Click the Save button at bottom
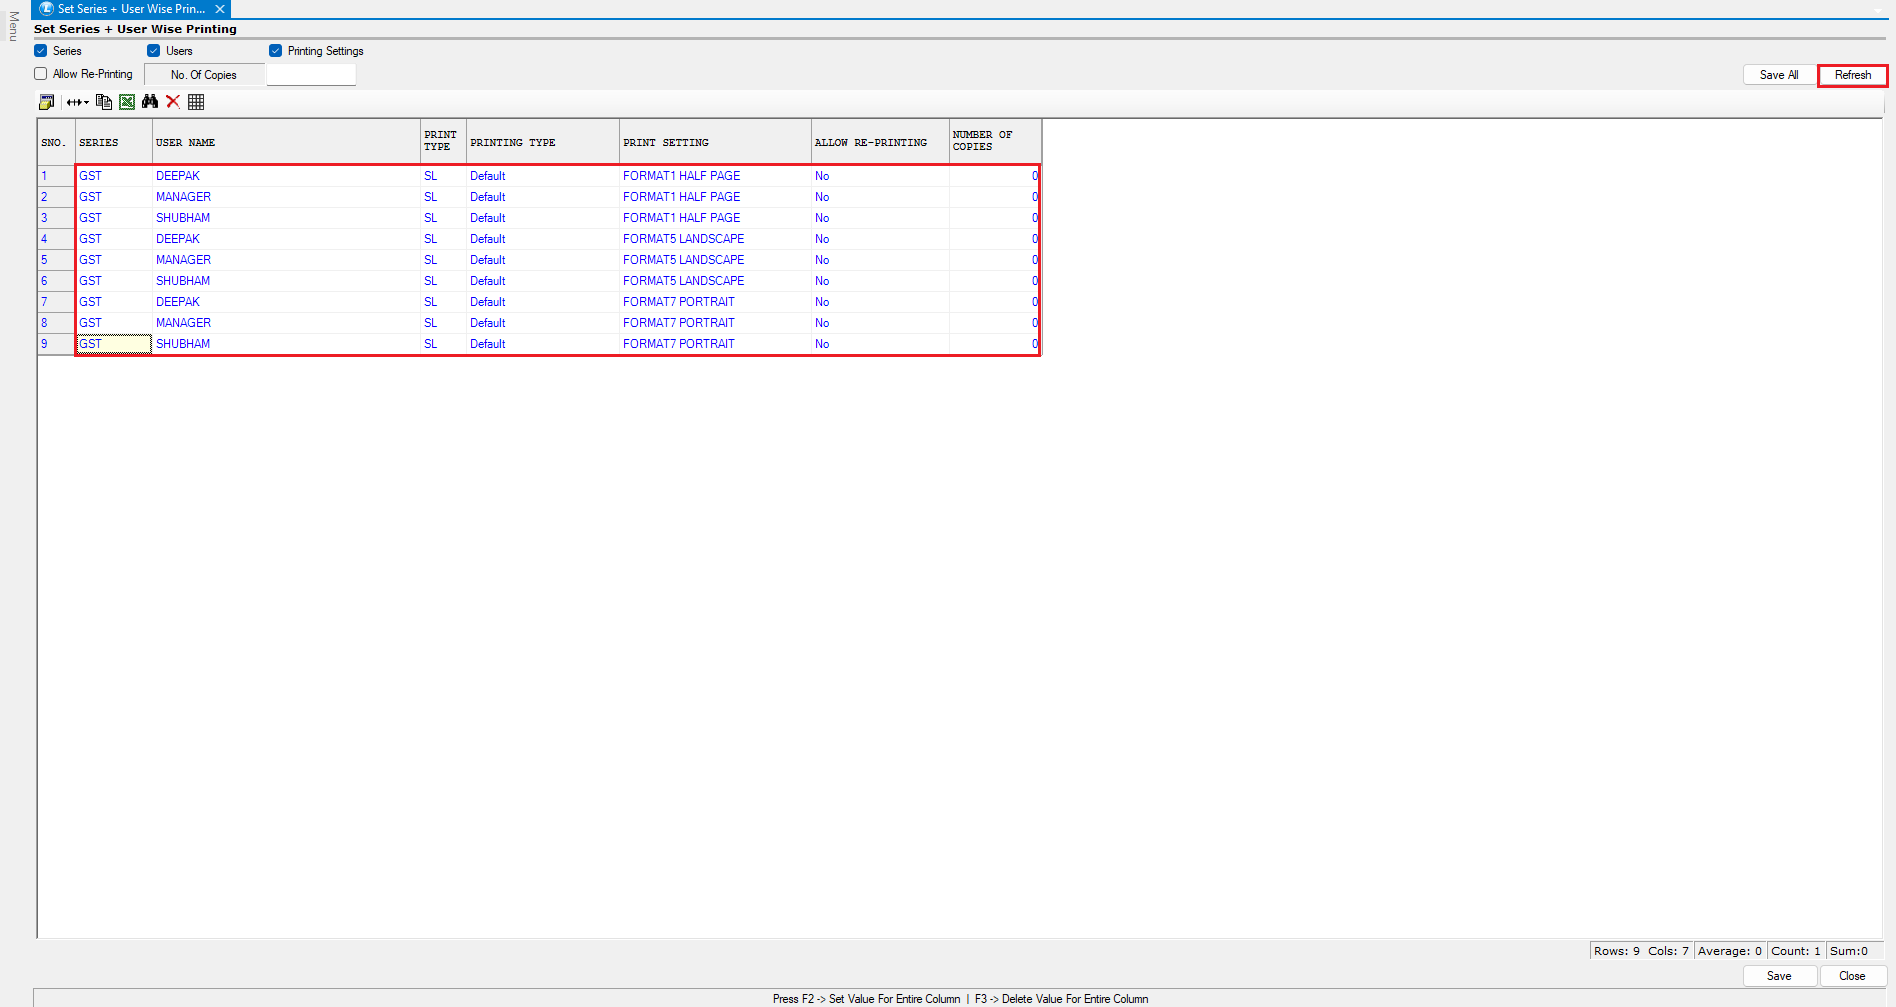 pyautogui.click(x=1778, y=976)
